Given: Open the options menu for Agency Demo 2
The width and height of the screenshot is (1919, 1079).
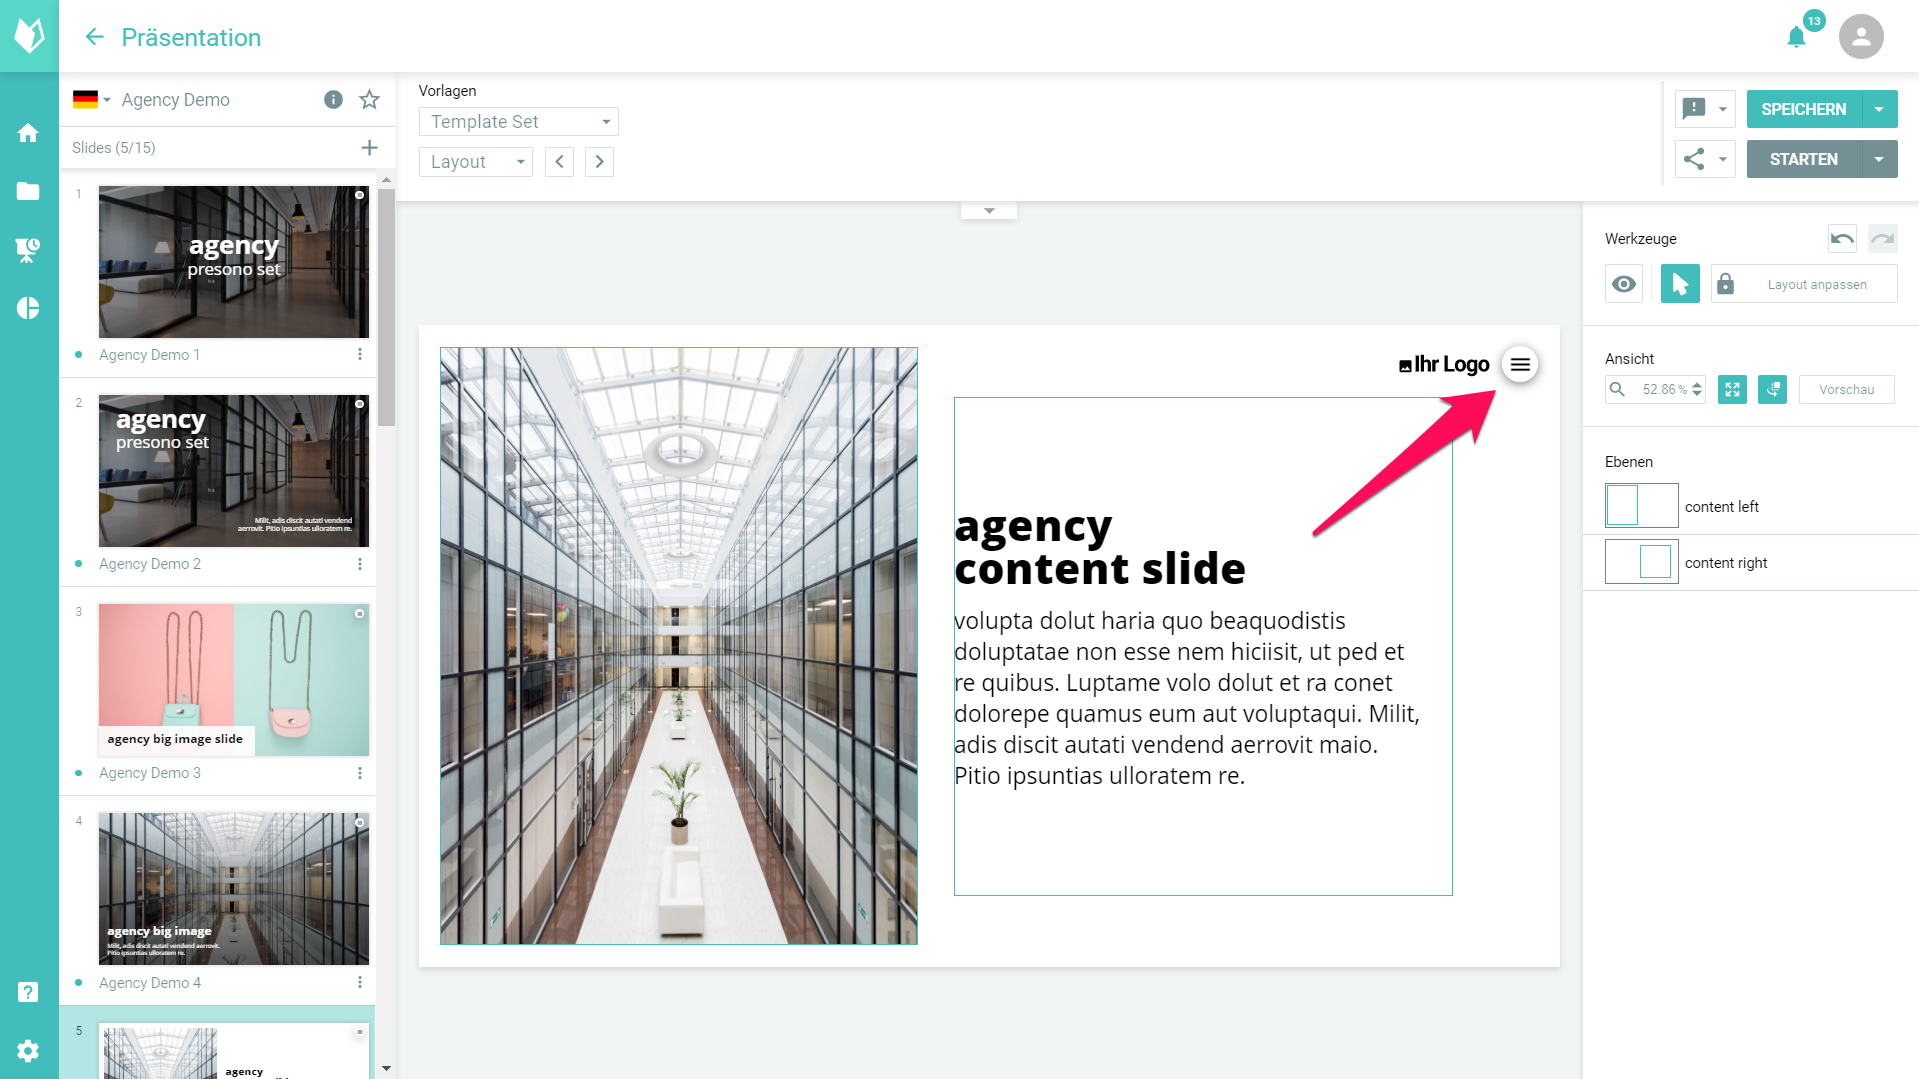Looking at the screenshot, I should coord(360,563).
